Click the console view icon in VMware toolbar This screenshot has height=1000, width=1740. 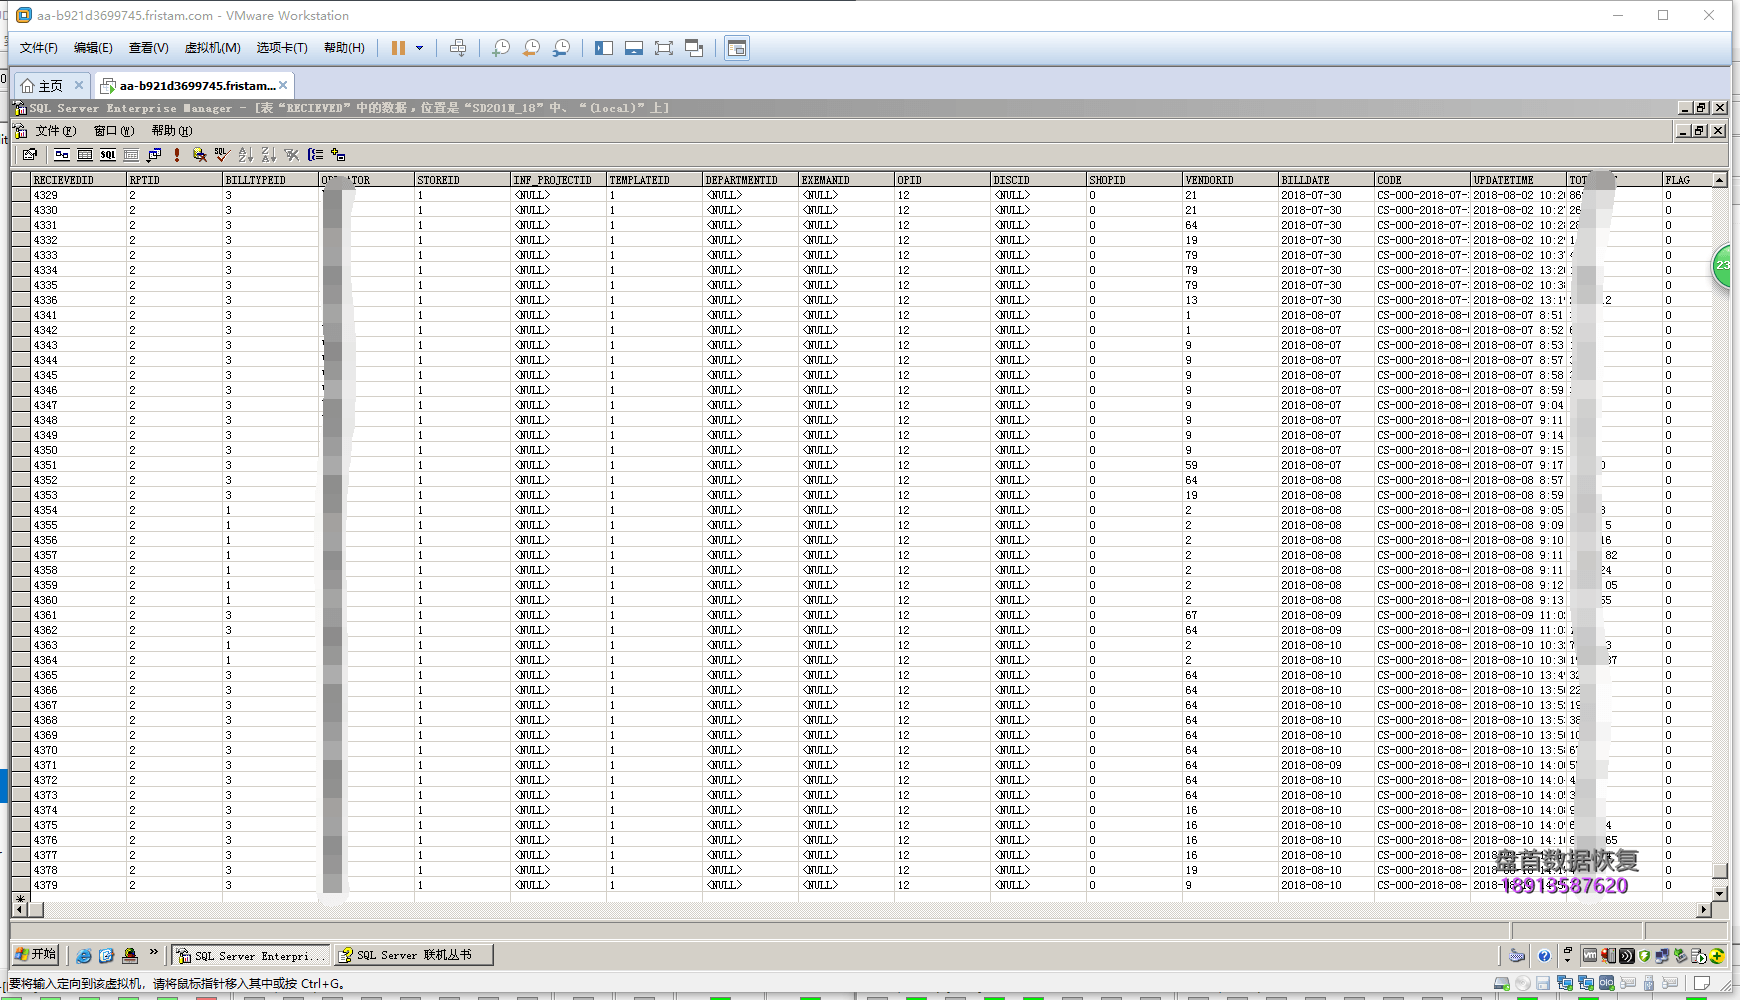[x=737, y=48]
